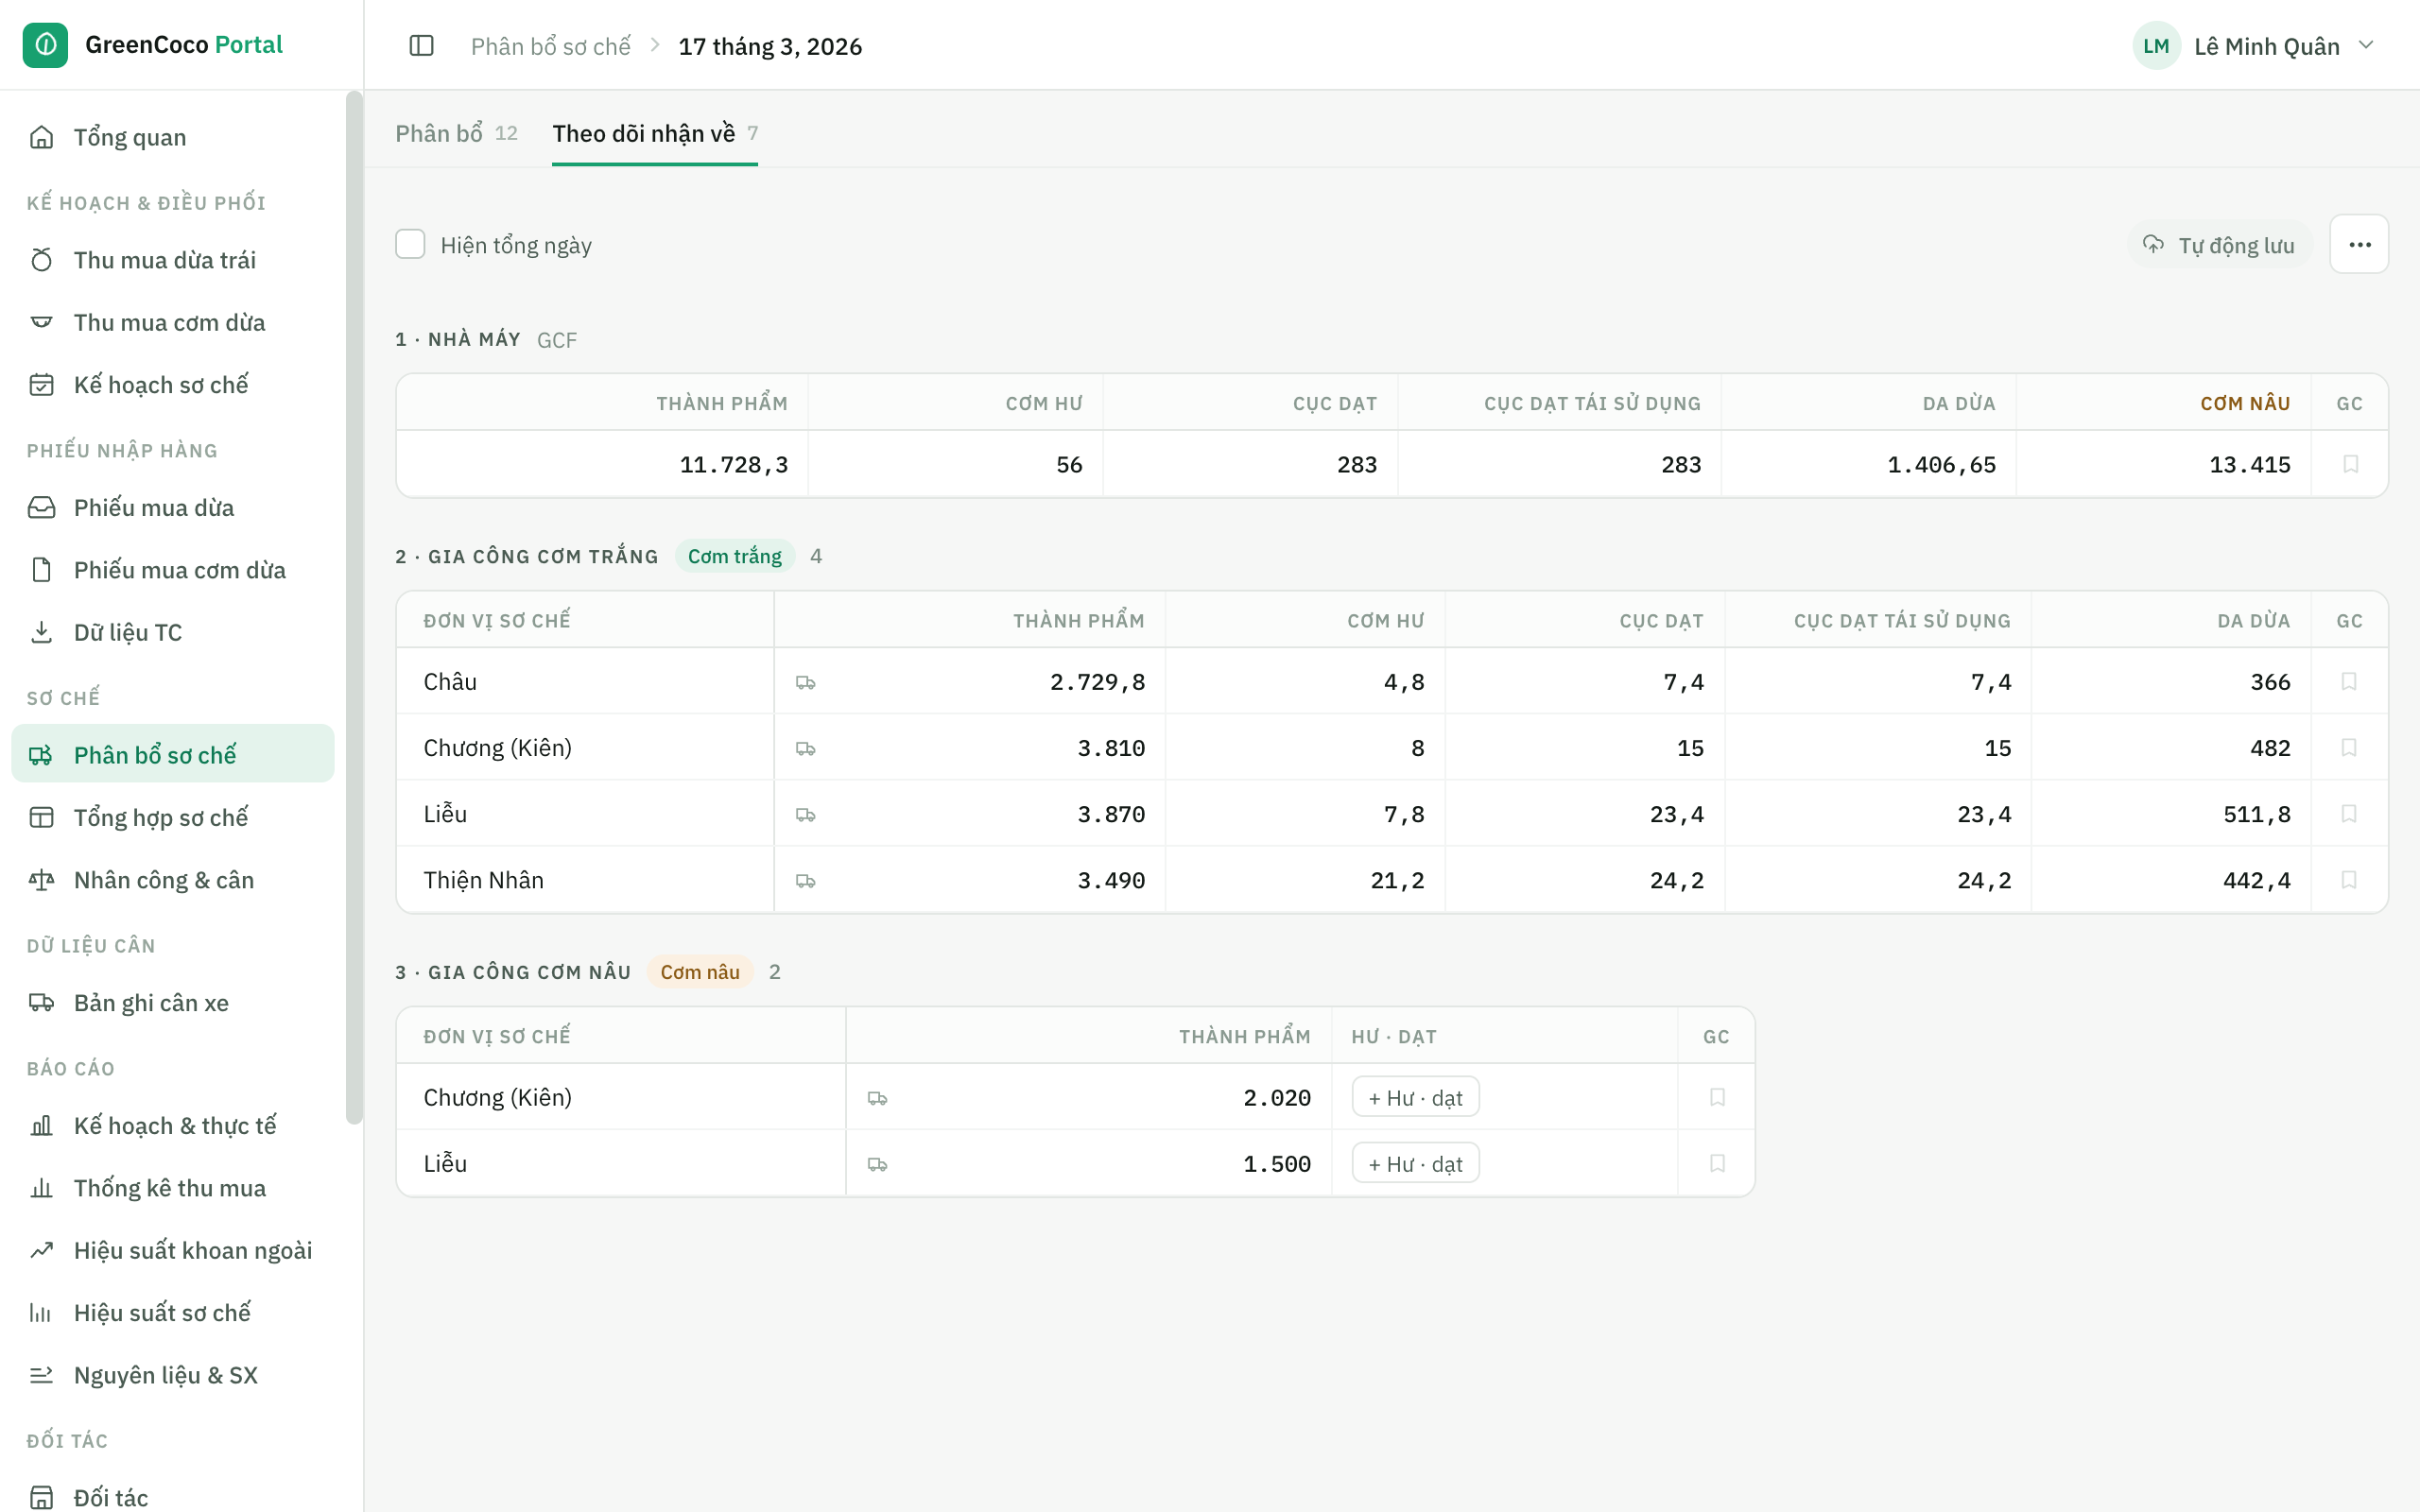Click truck icon in Châu row

[805, 682]
